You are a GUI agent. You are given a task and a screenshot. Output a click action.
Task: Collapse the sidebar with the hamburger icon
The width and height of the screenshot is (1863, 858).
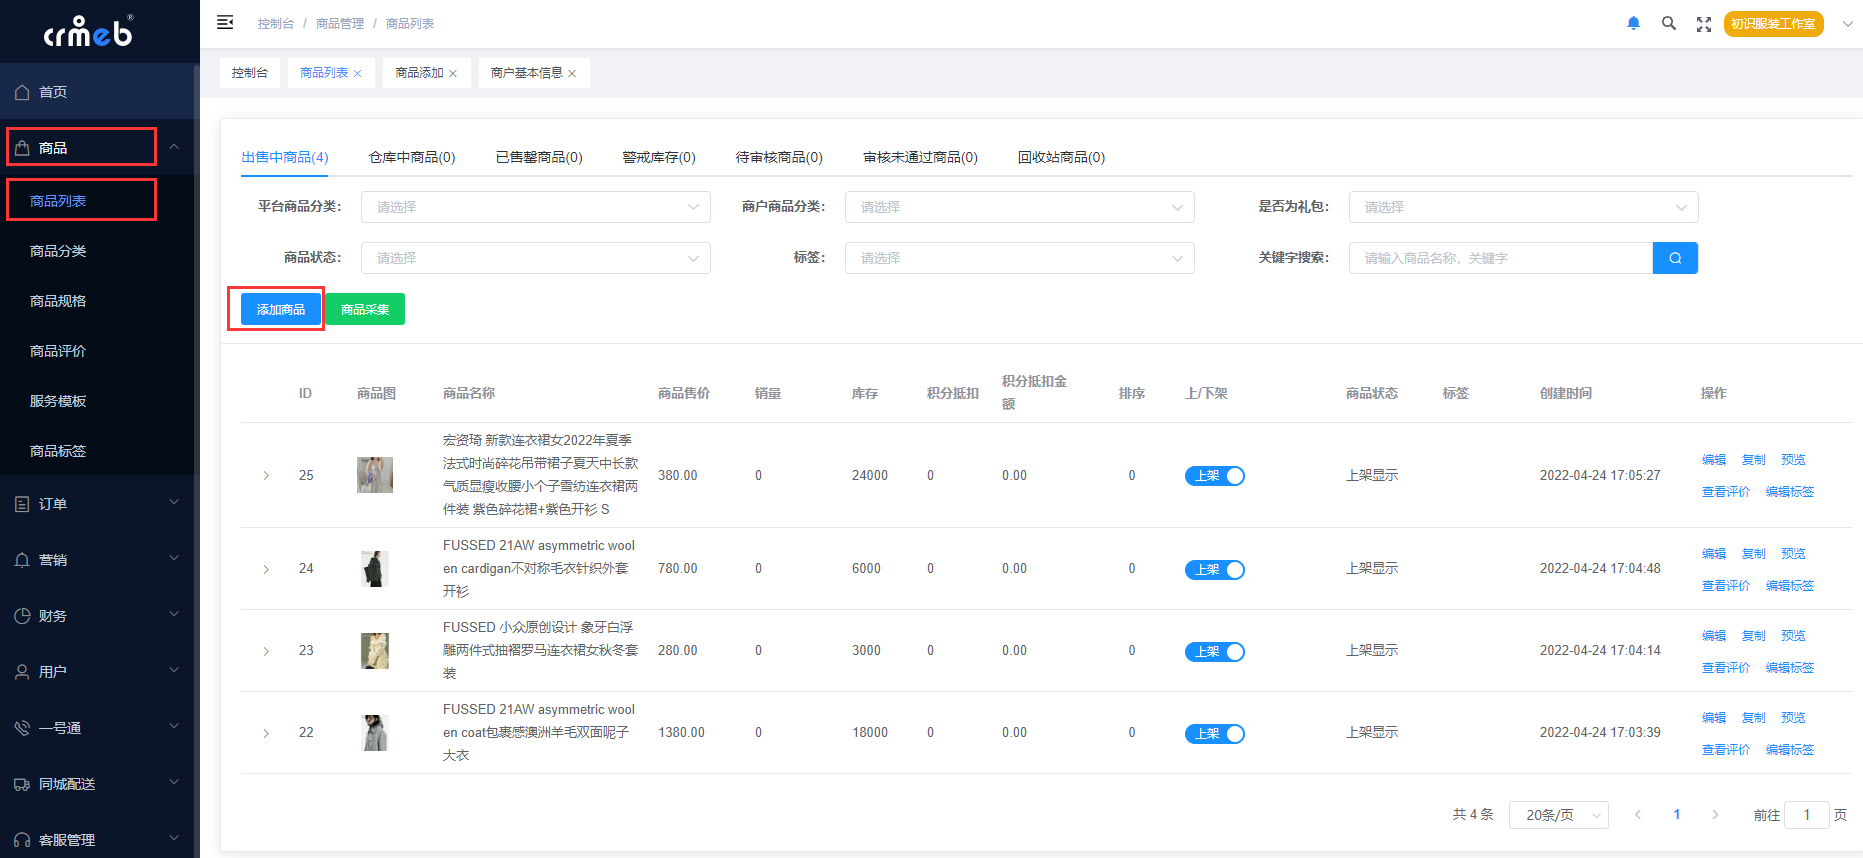point(225,22)
